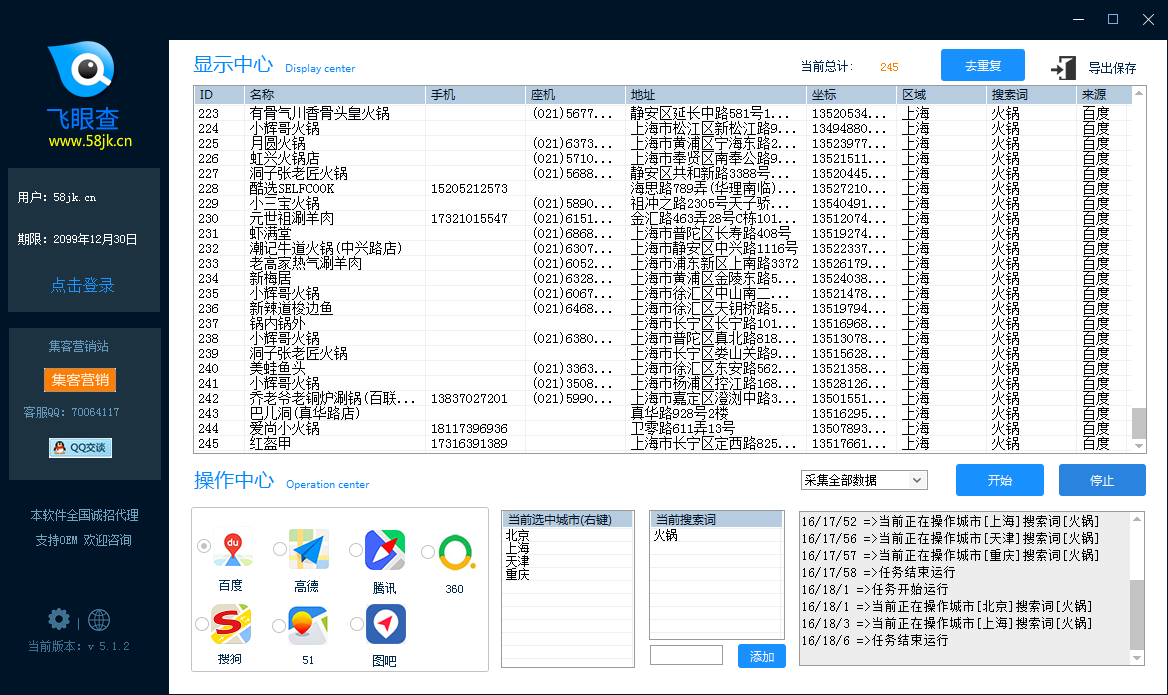Focus the keyword input field beside 添加
The width and height of the screenshot is (1168, 695).
click(686, 656)
